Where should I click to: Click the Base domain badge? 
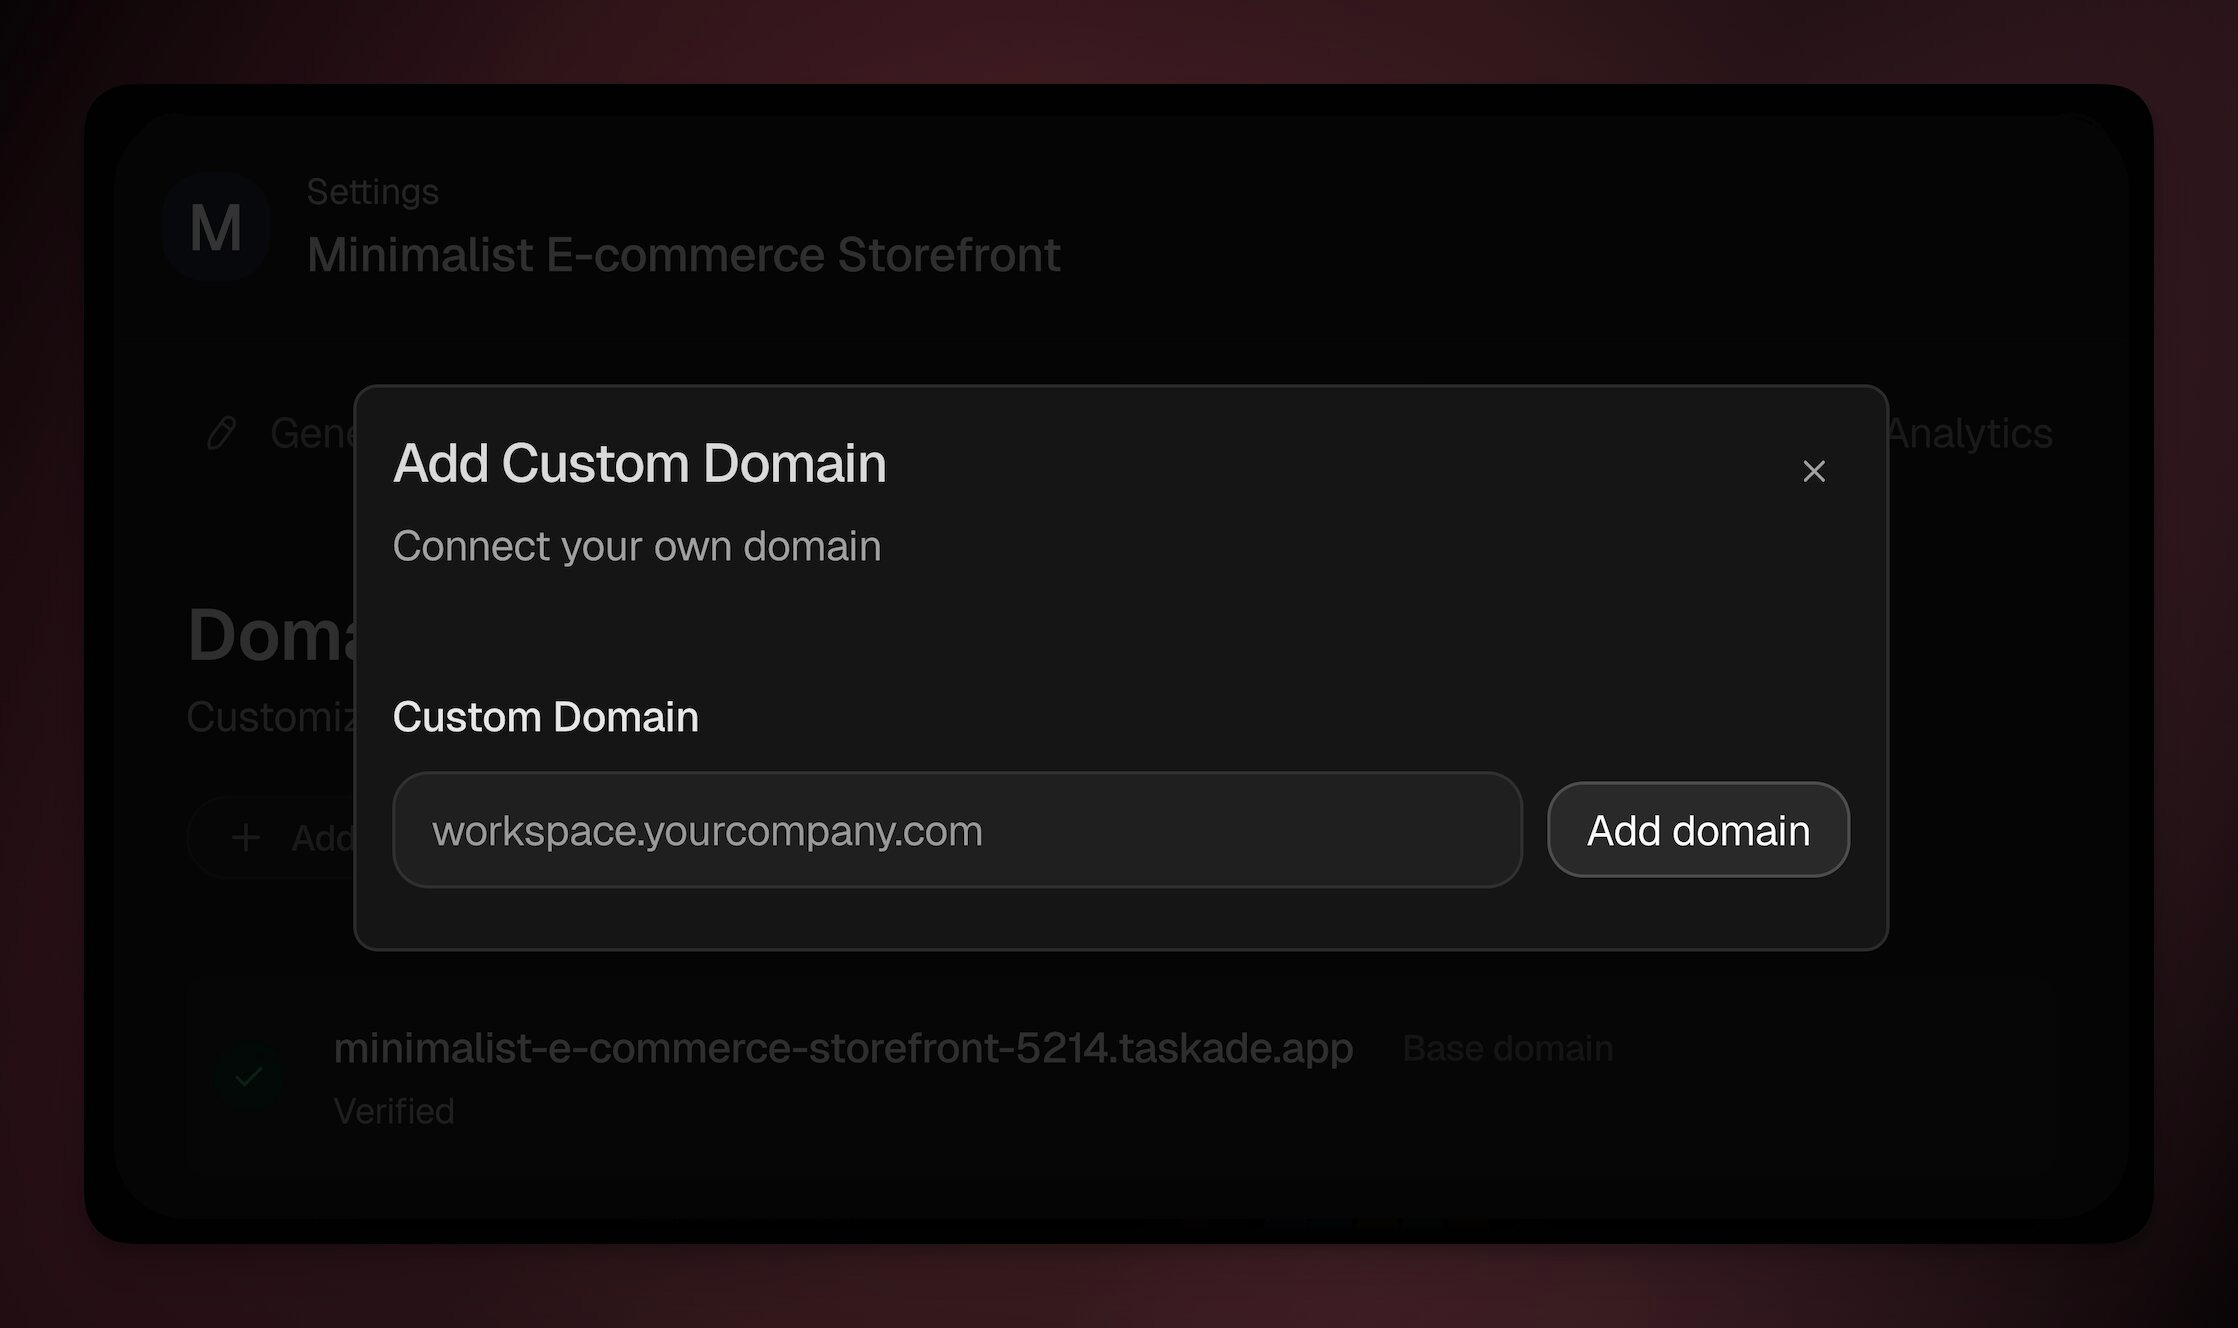point(1507,1048)
